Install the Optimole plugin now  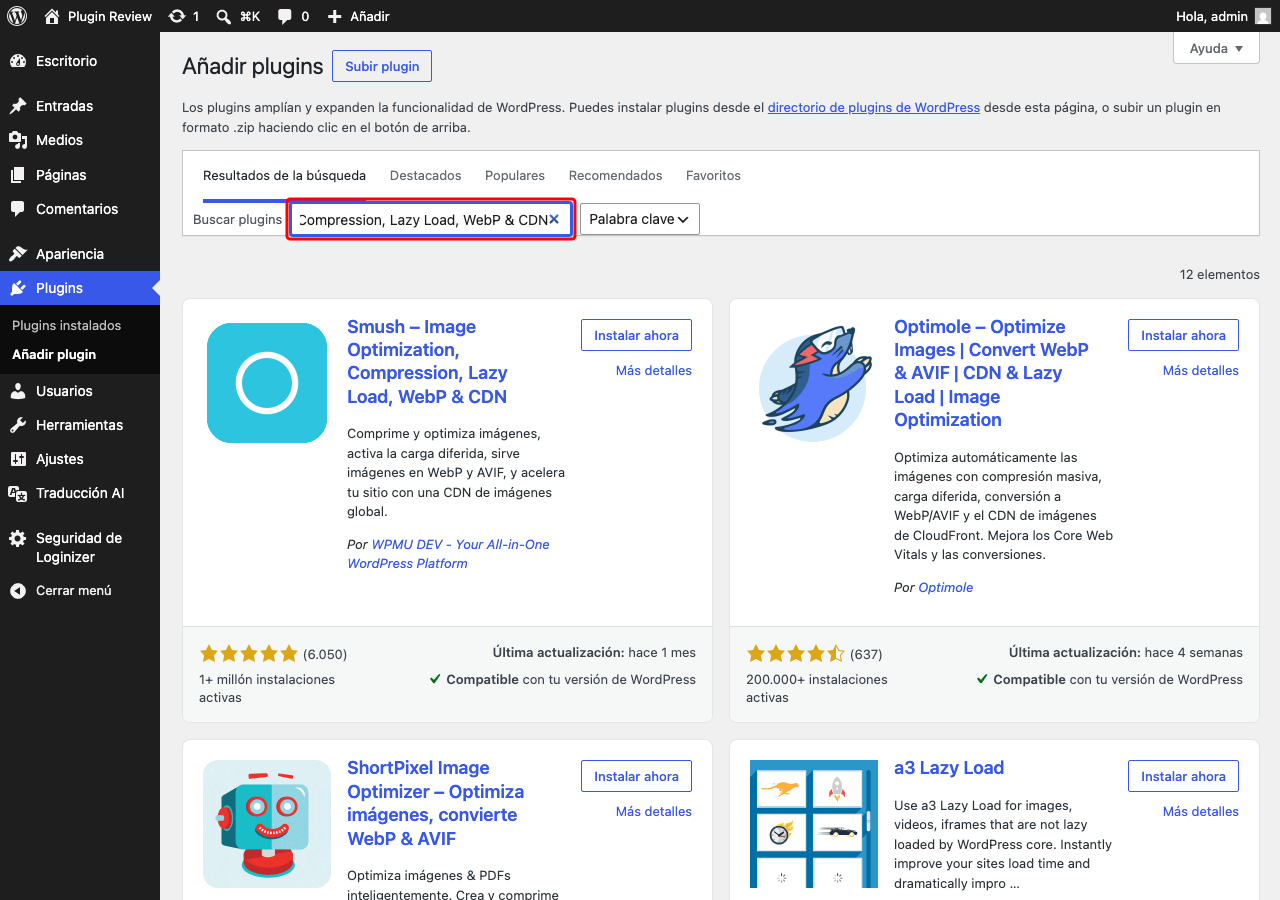[x=1183, y=336]
